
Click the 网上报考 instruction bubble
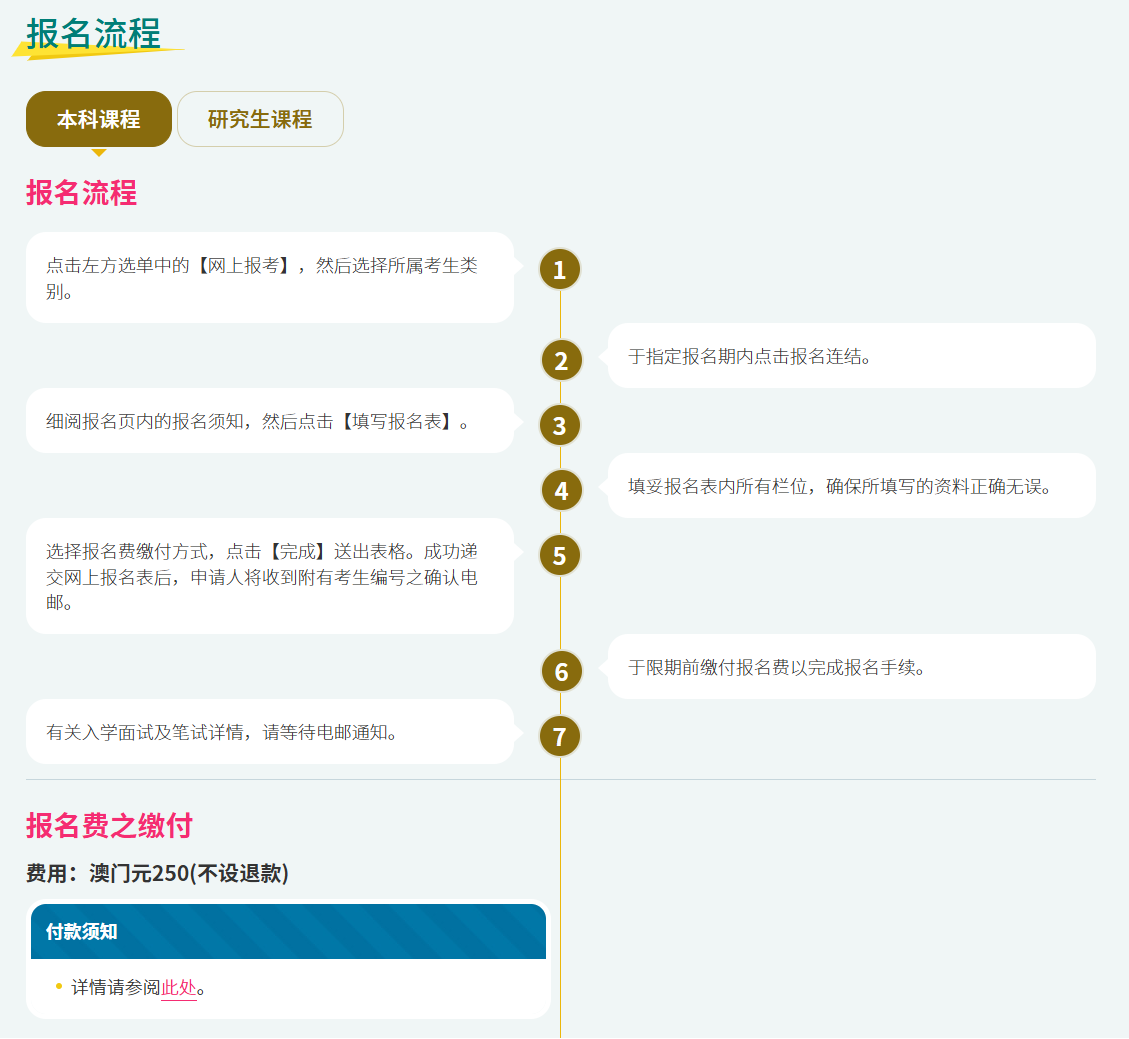270,278
